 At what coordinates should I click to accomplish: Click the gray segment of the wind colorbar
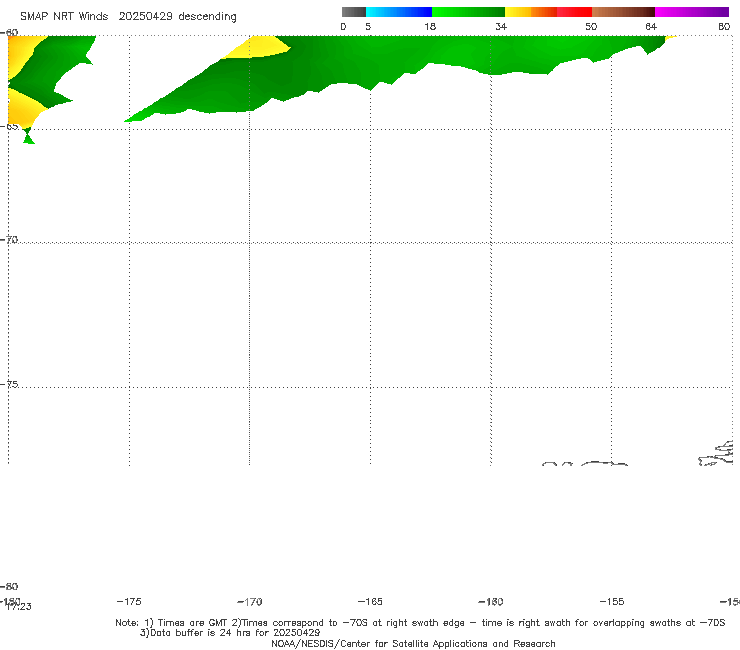(354, 12)
